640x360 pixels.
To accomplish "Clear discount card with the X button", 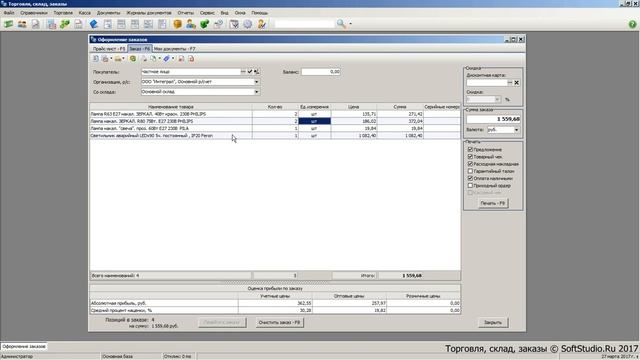I will (516, 82).
